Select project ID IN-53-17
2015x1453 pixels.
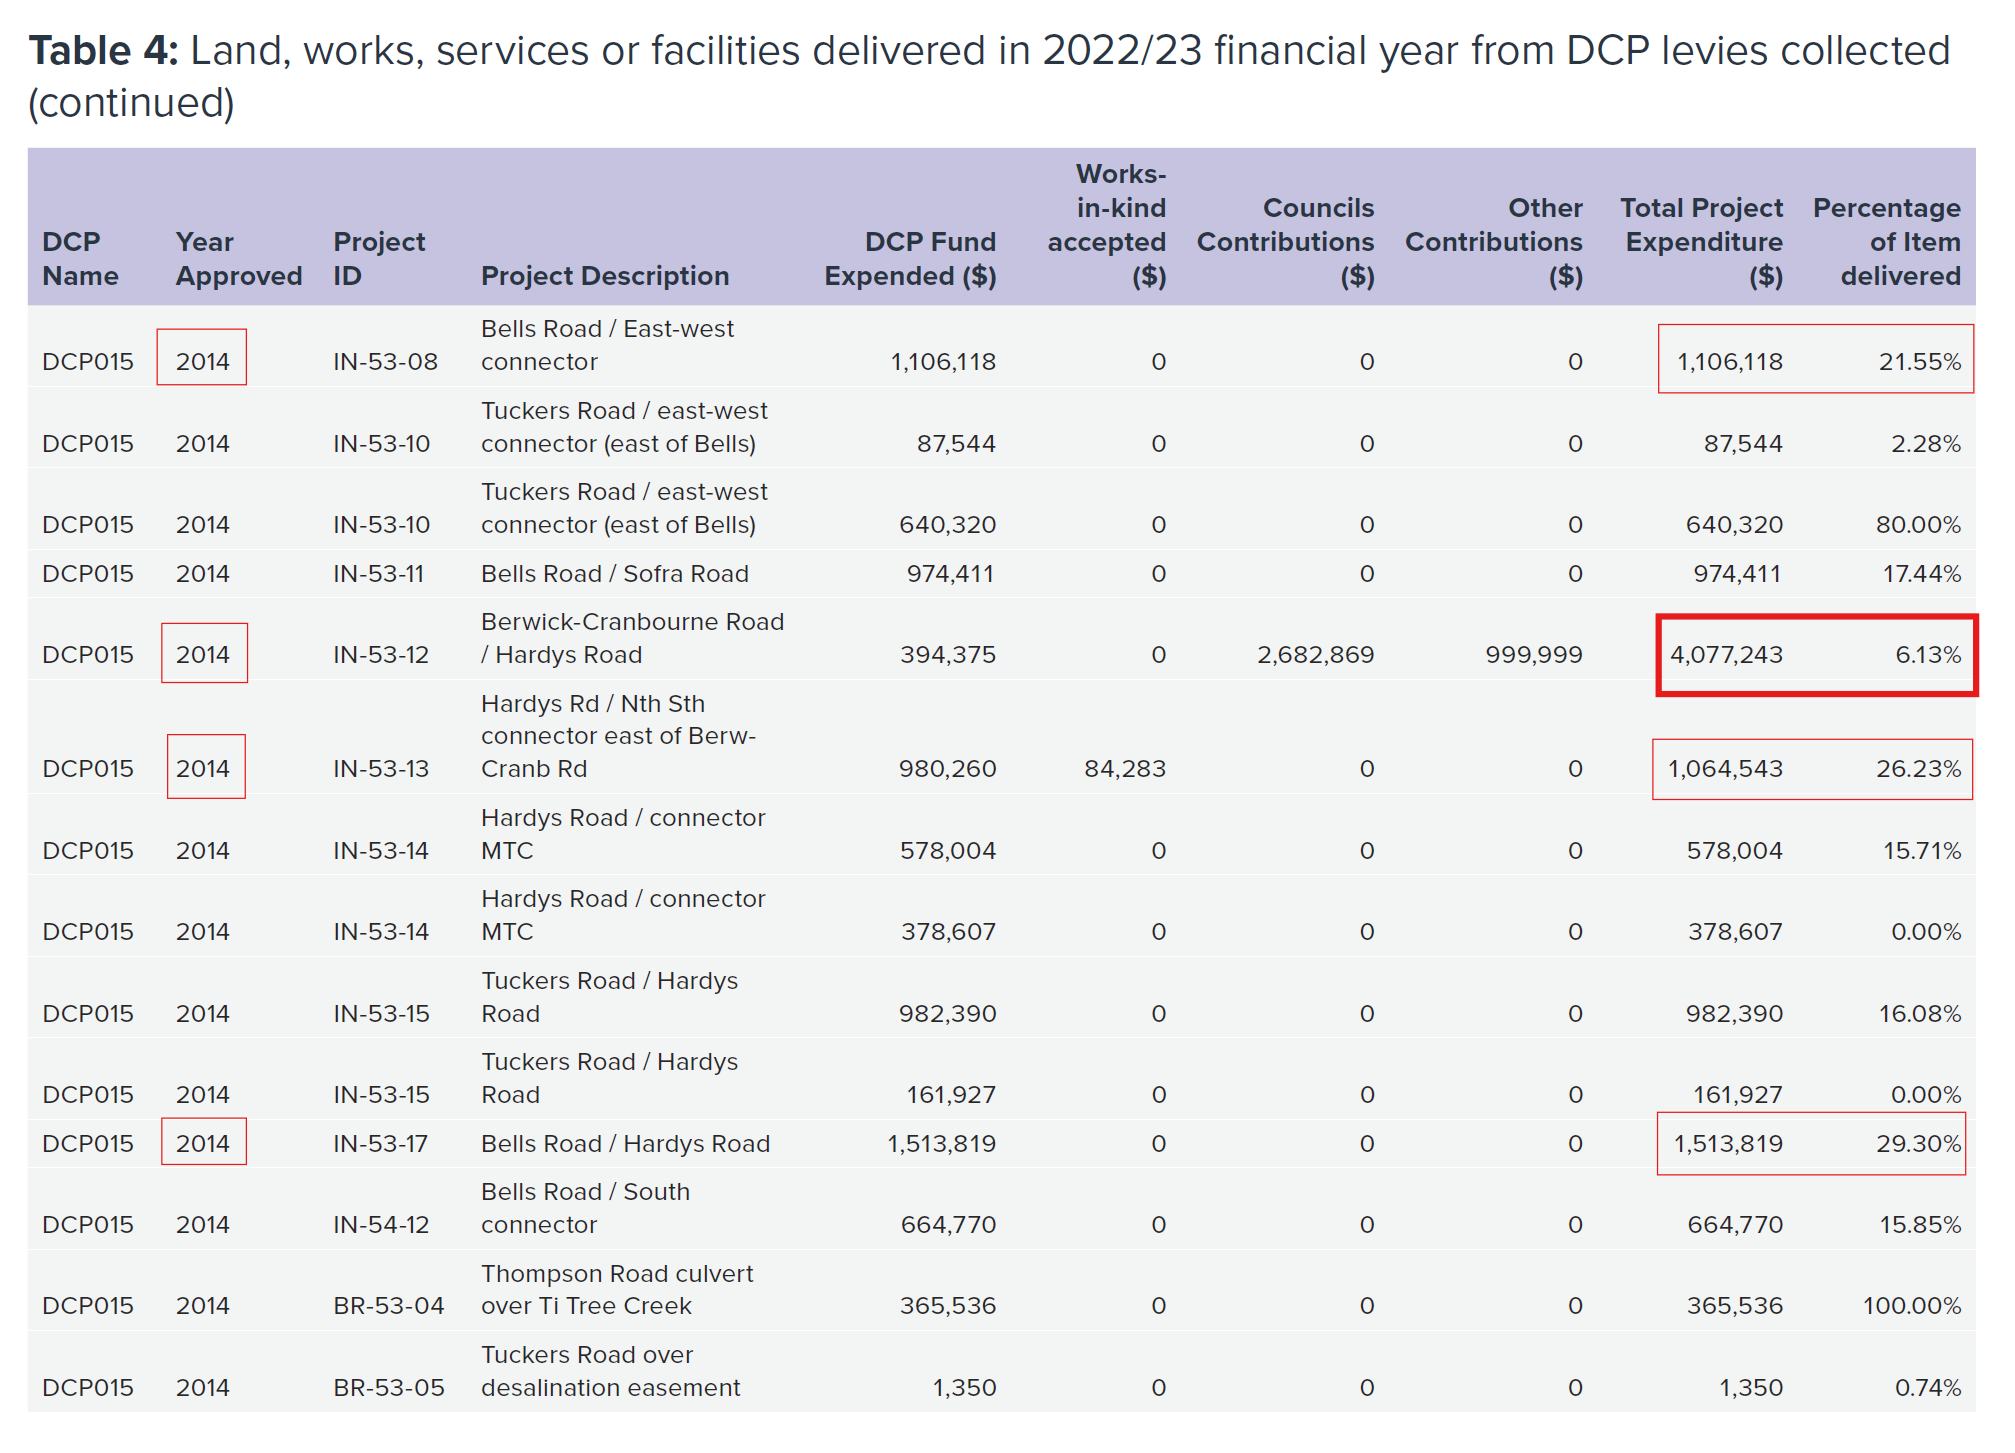coord(380,1144)
